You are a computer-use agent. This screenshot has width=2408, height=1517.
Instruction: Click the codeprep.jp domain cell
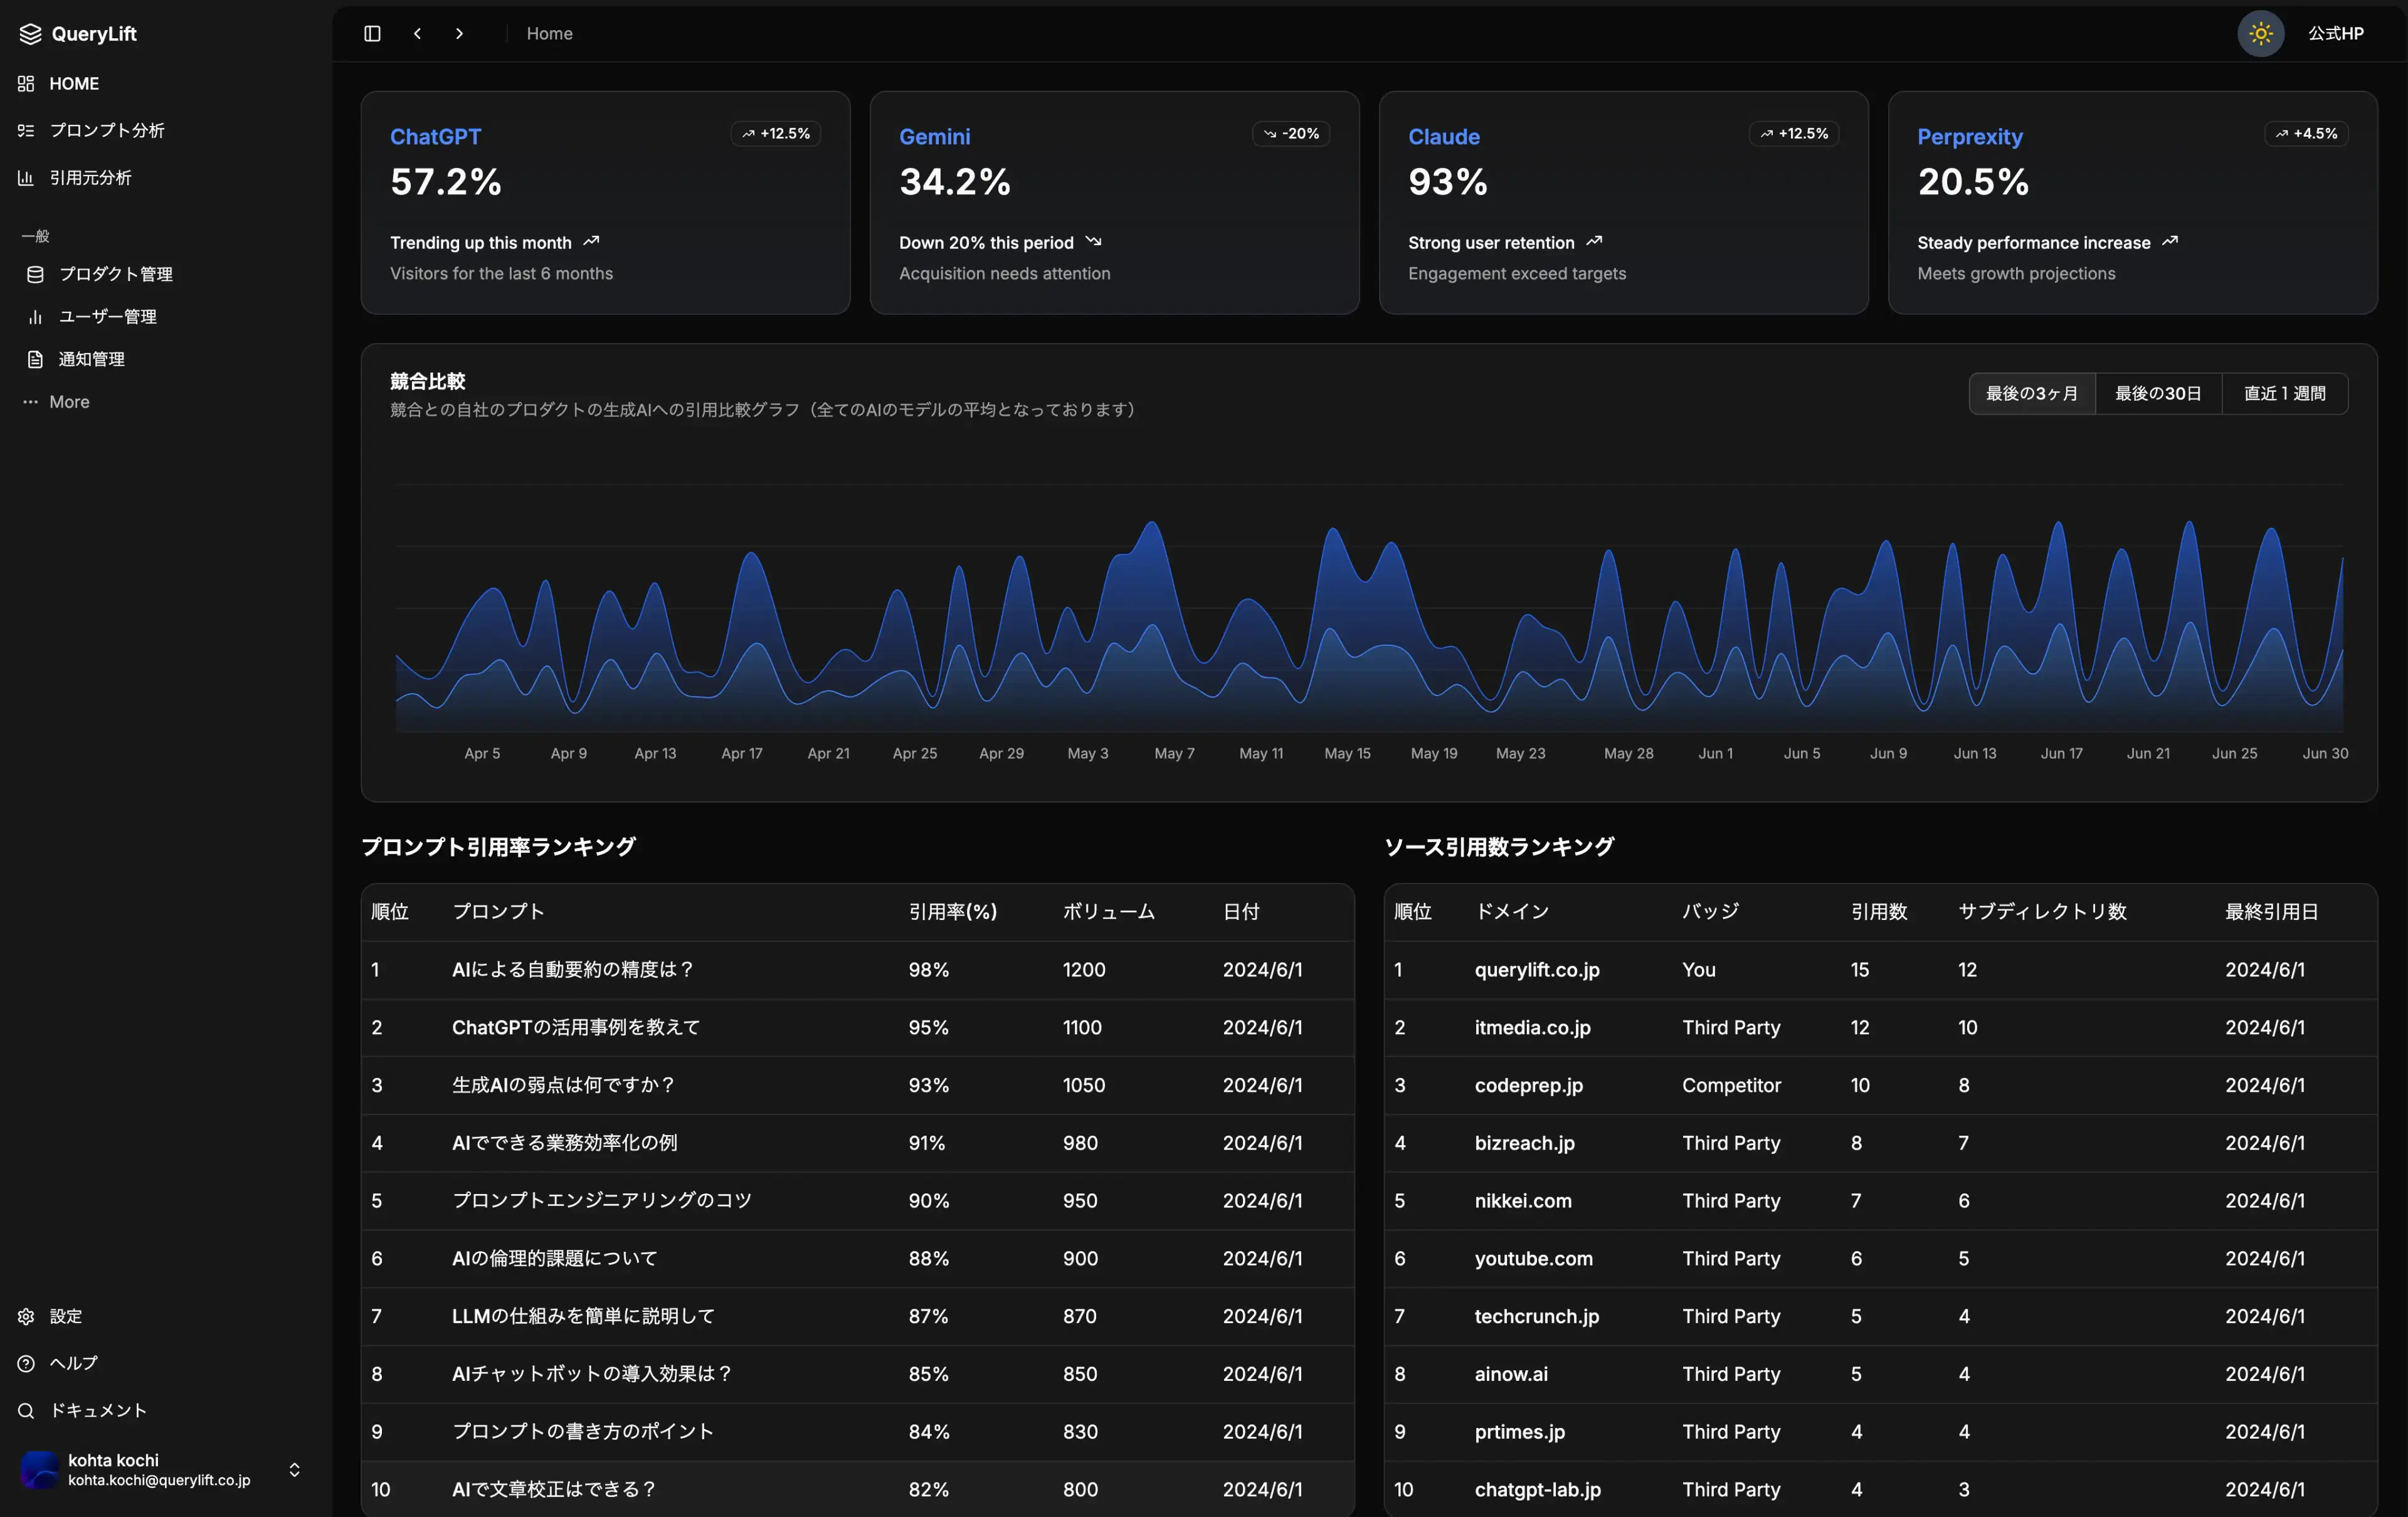(x=1528, y=1086)
